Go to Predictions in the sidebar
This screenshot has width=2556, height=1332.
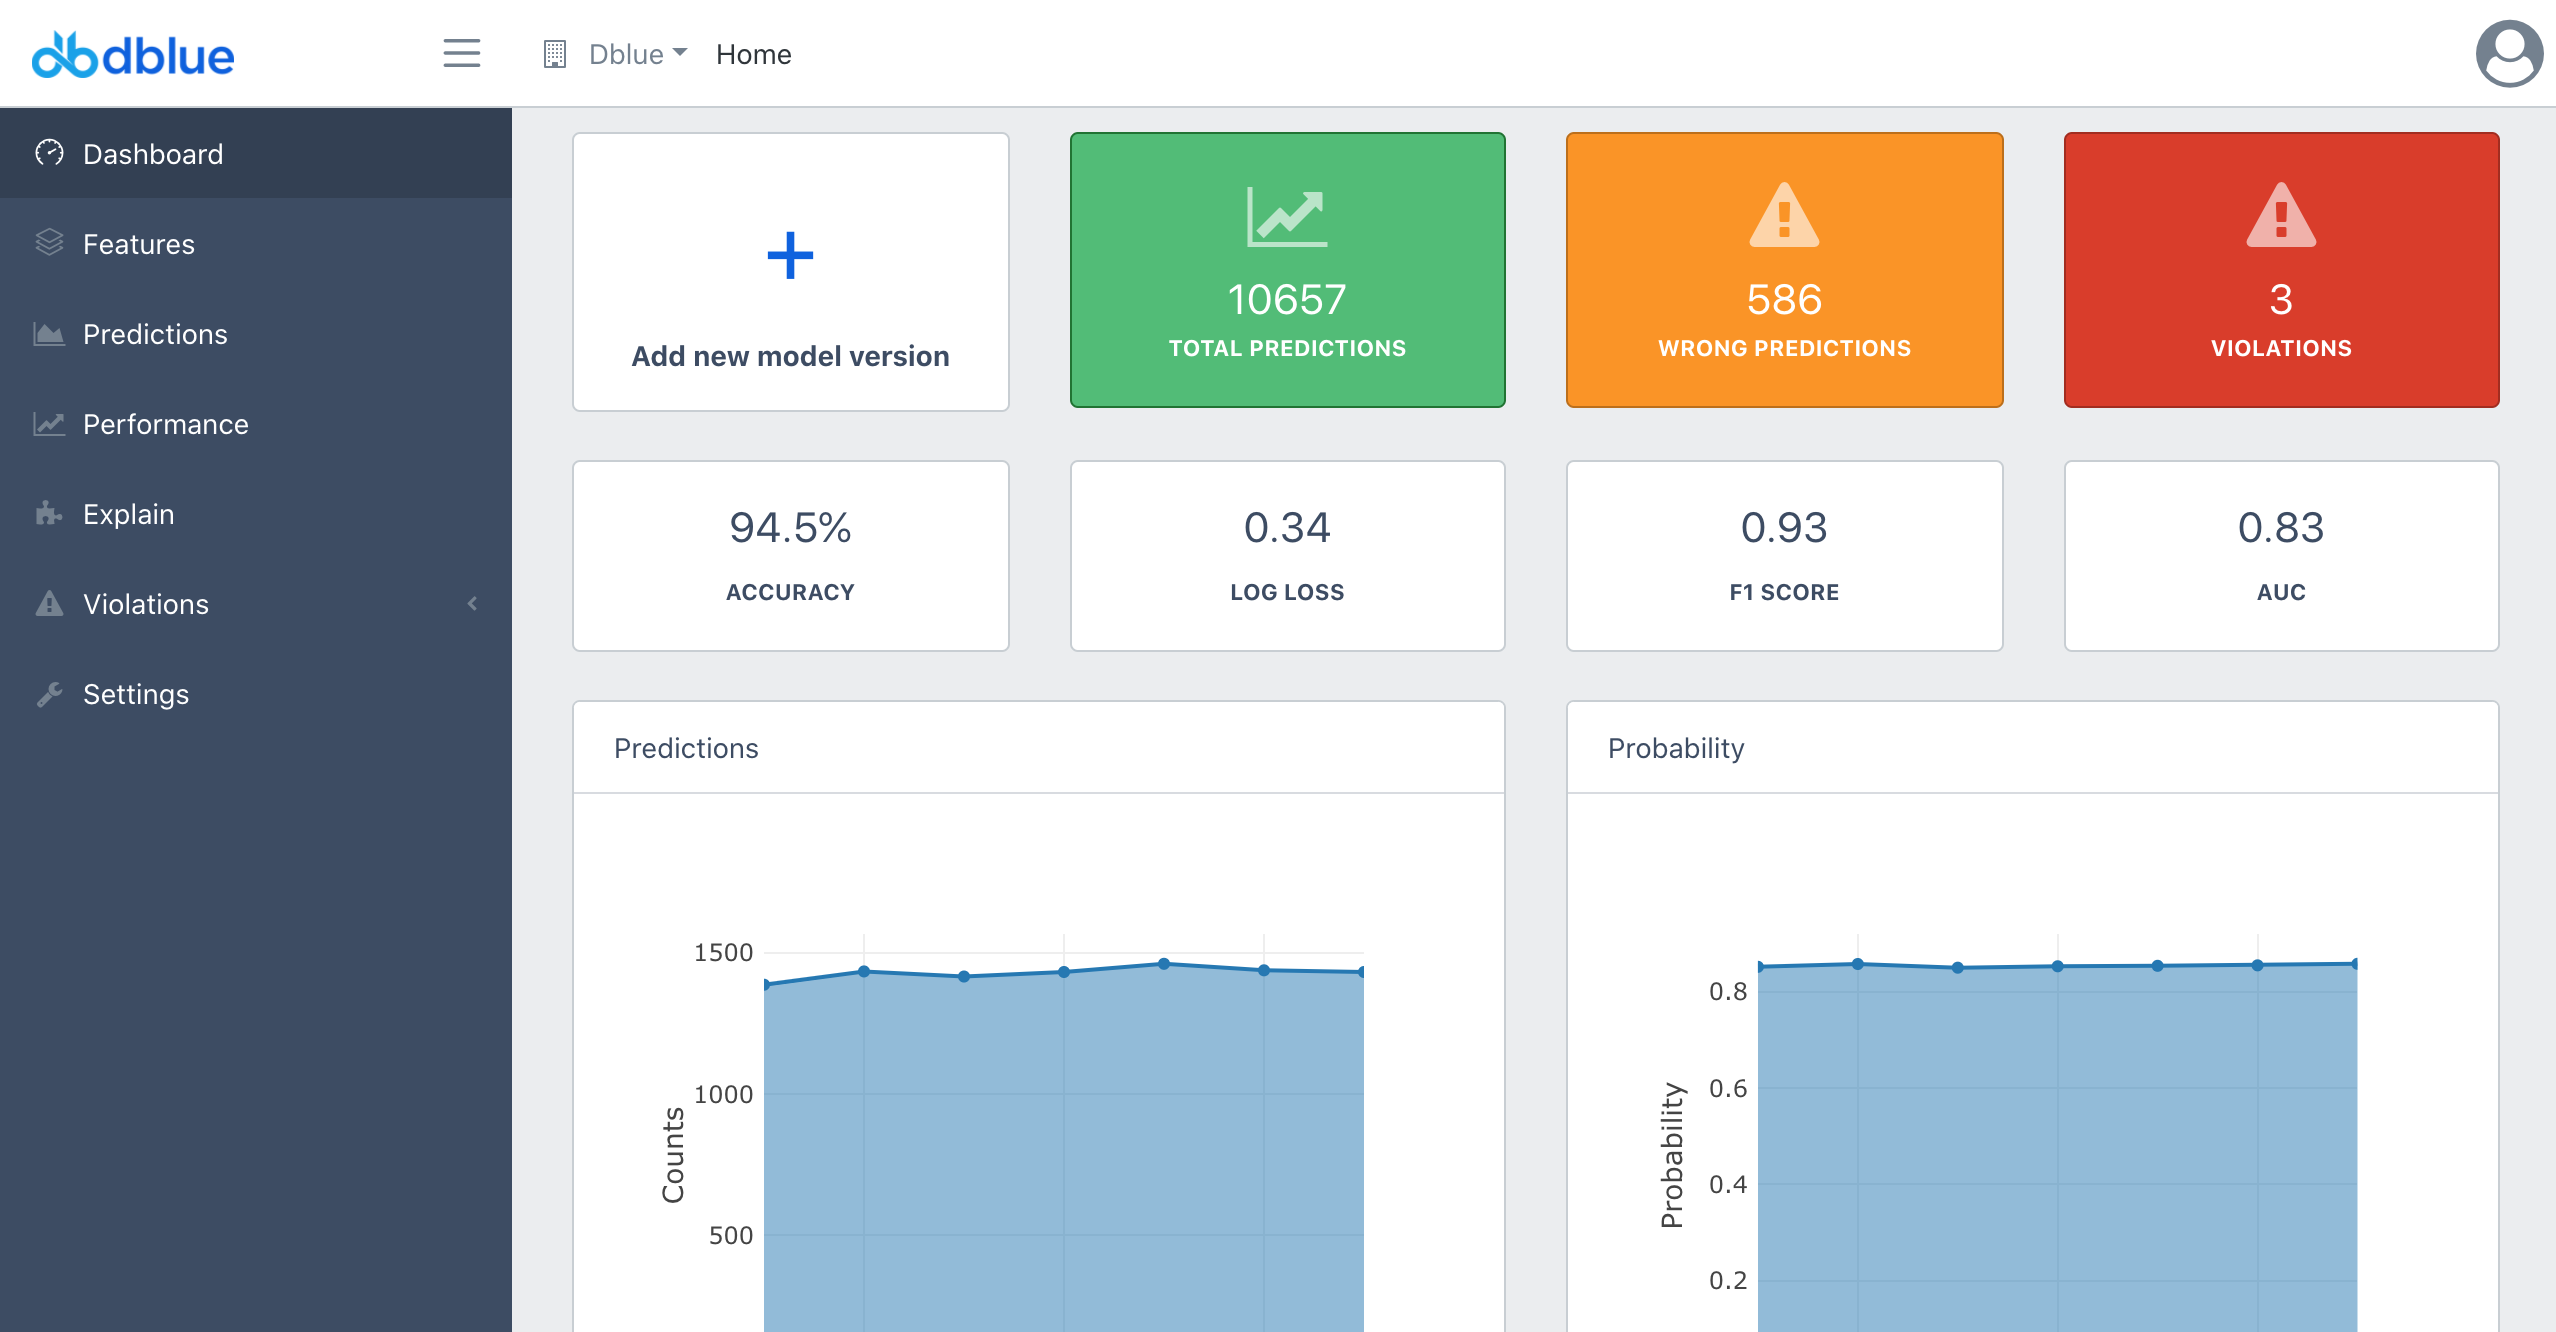(155, 334)
